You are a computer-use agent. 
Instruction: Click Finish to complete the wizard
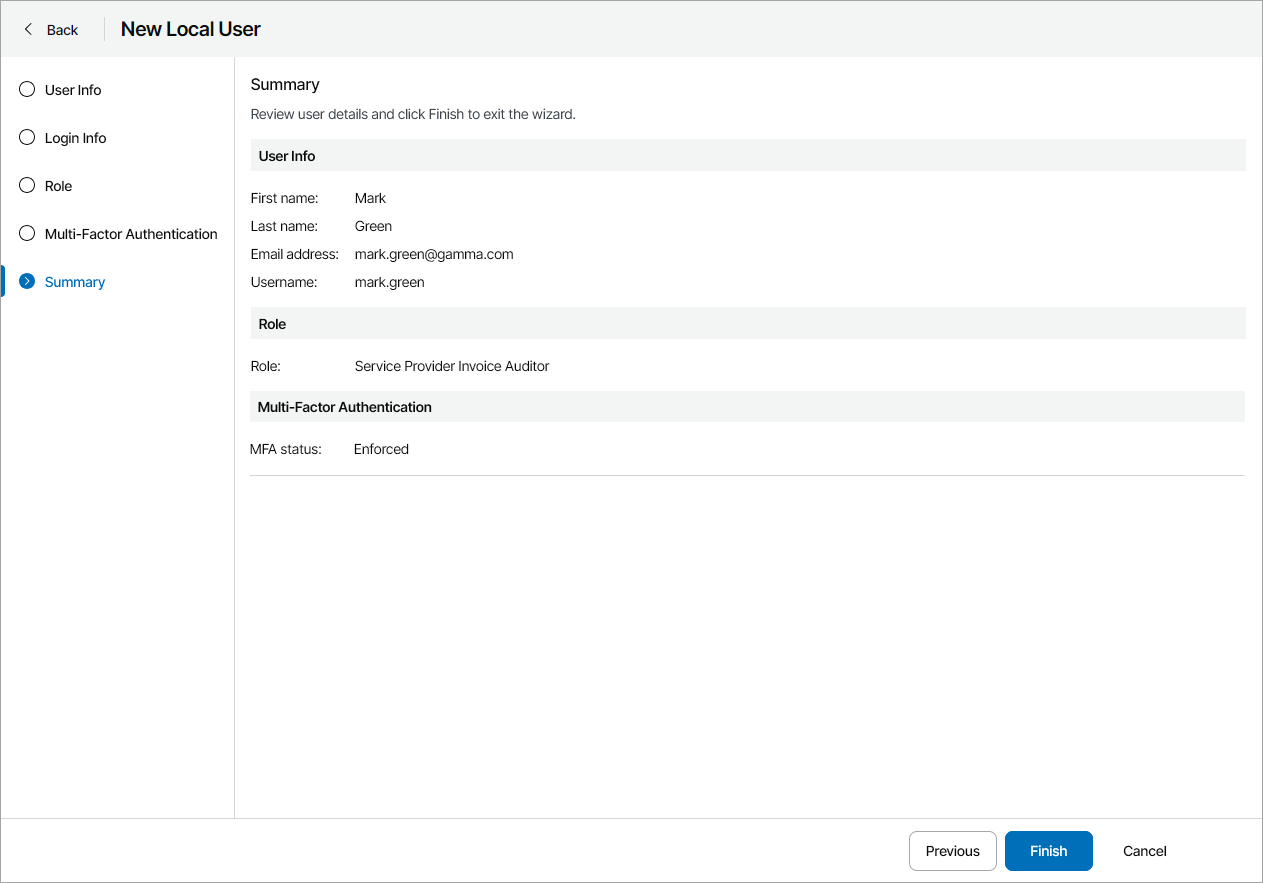[1048, 851]
